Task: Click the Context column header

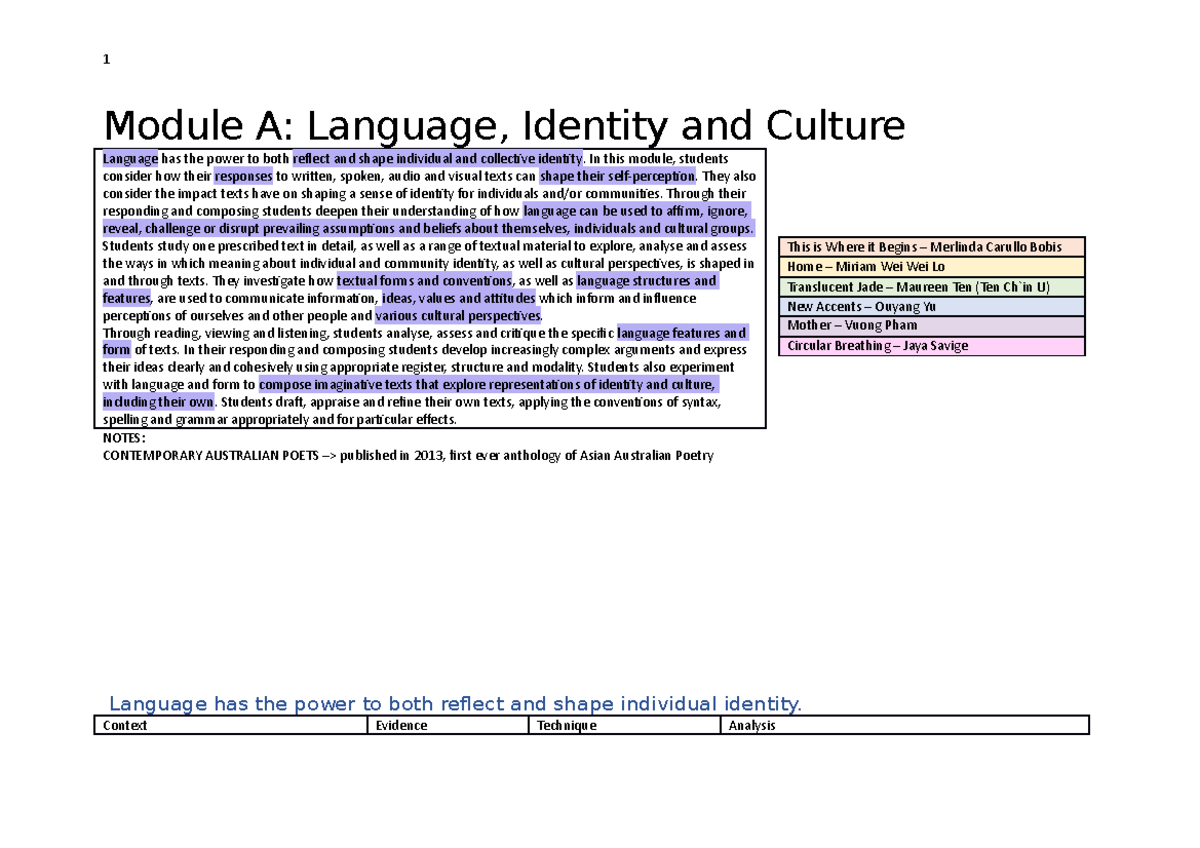Action: (x=124, y=726)
